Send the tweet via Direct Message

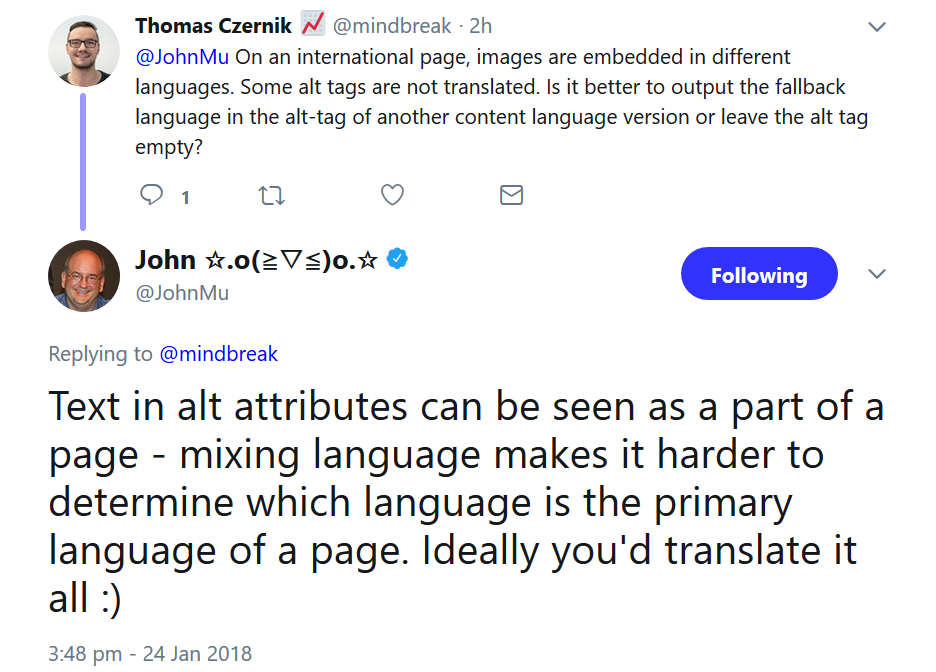511,195
